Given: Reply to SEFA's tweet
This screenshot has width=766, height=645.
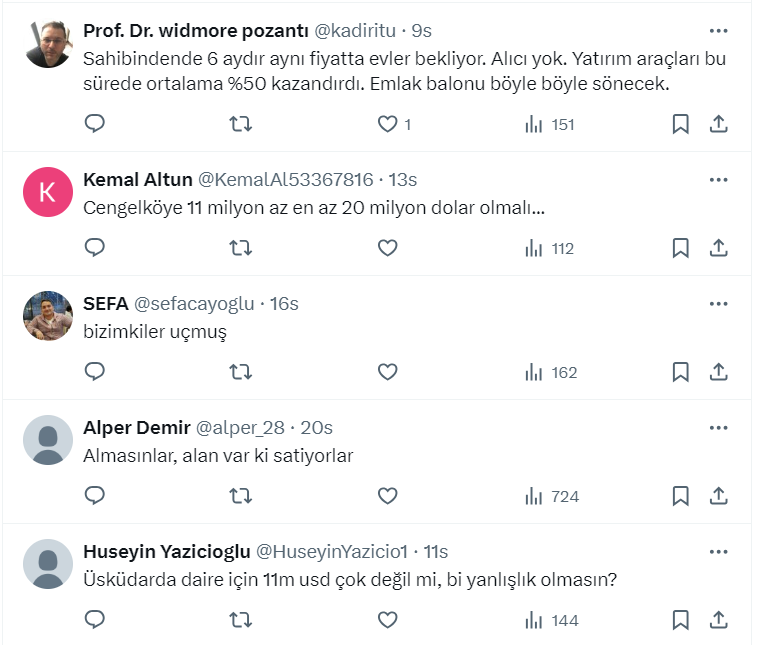Looking at the screenshot, I should click(x=95, y=372).
